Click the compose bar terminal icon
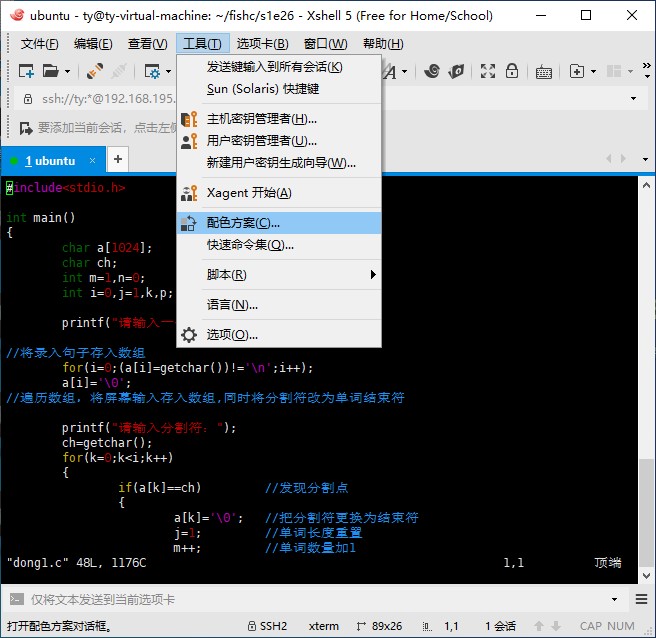The height and width of the screenshot is (638, 656). tap(17, 600)
